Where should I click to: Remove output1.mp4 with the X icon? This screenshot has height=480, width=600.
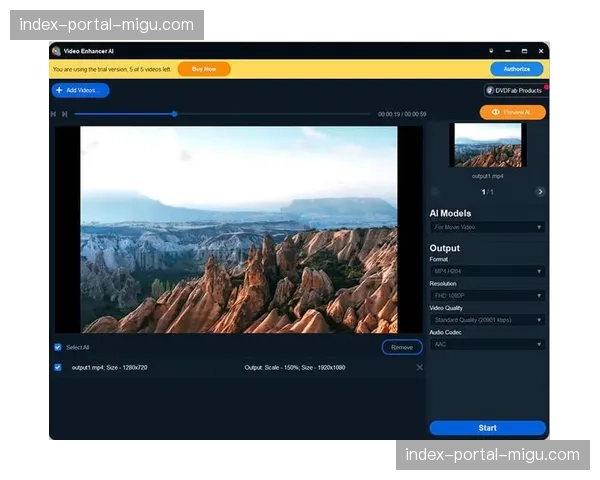419,367
